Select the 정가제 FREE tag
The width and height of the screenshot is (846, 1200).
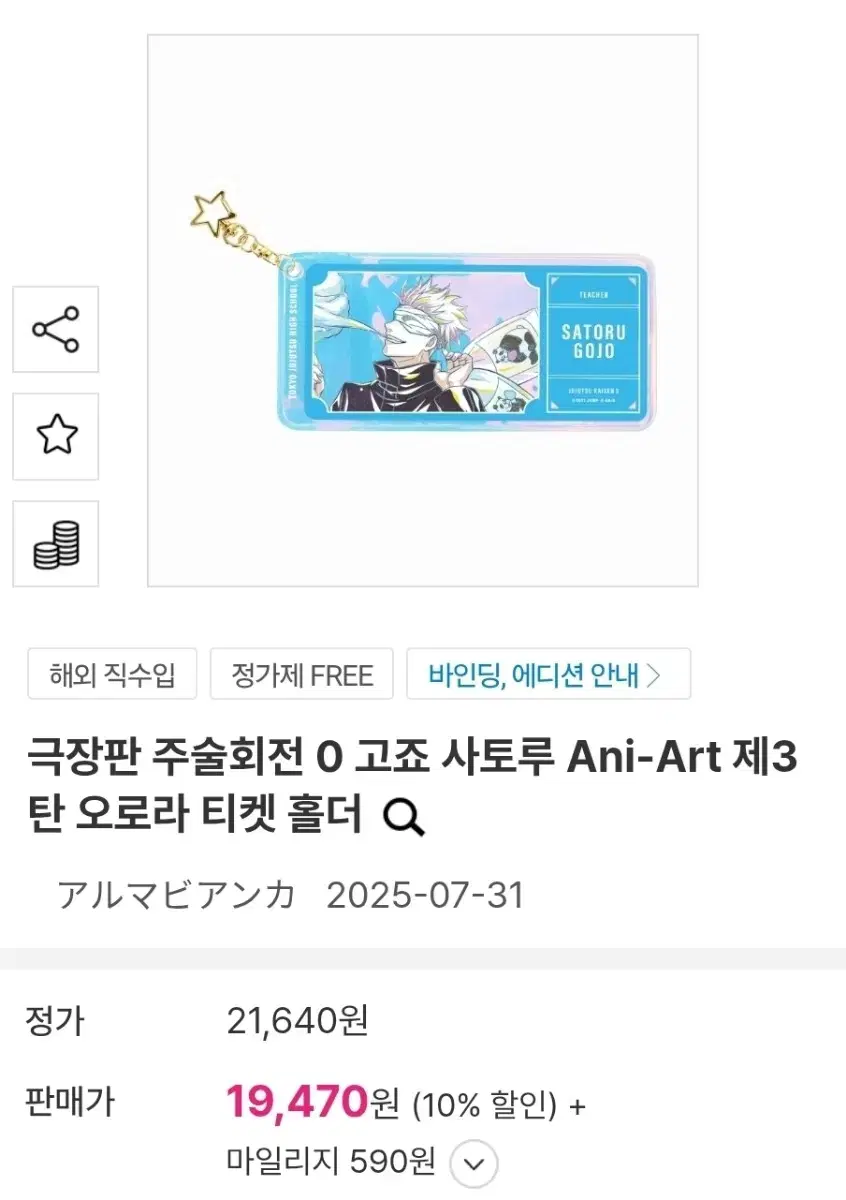click(x=302, y=674)
